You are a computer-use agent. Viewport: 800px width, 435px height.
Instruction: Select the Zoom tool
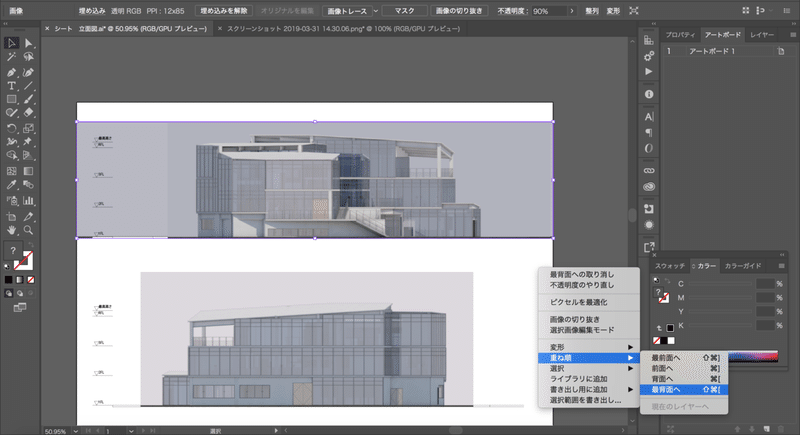tap(29, 231)
